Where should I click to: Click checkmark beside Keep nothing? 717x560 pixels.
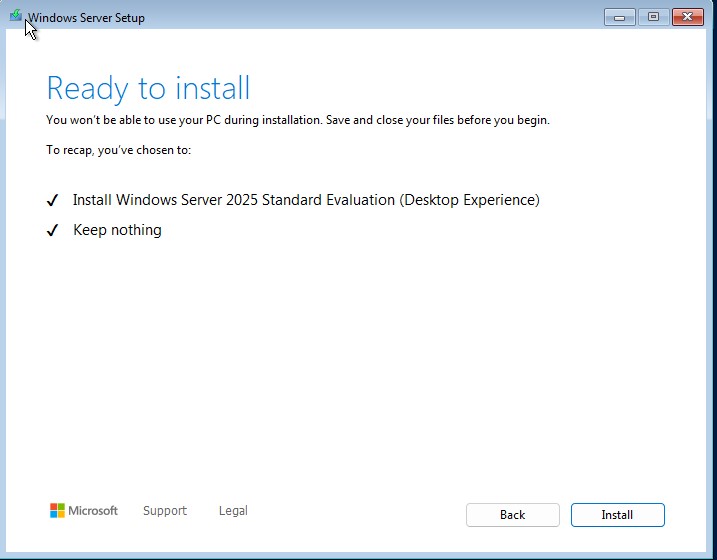pos(53,231)
